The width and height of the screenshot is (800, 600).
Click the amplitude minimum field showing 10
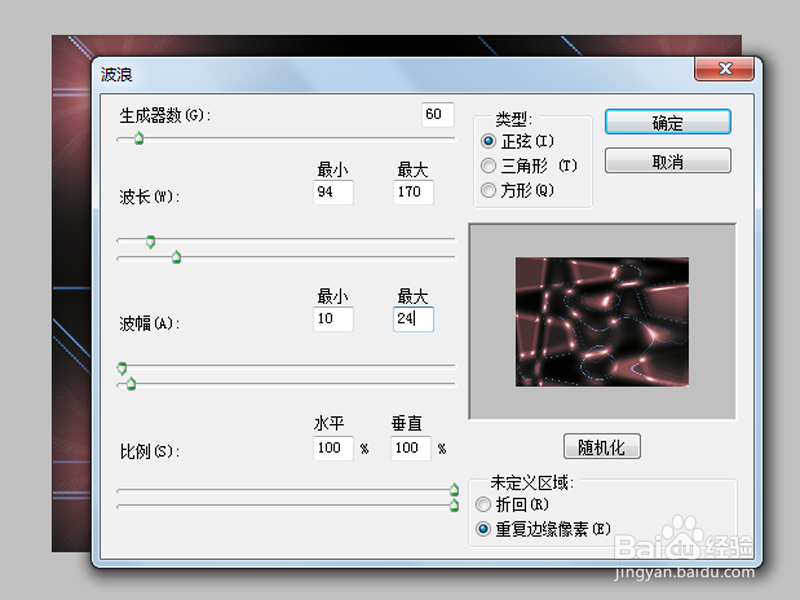[333, 319]
